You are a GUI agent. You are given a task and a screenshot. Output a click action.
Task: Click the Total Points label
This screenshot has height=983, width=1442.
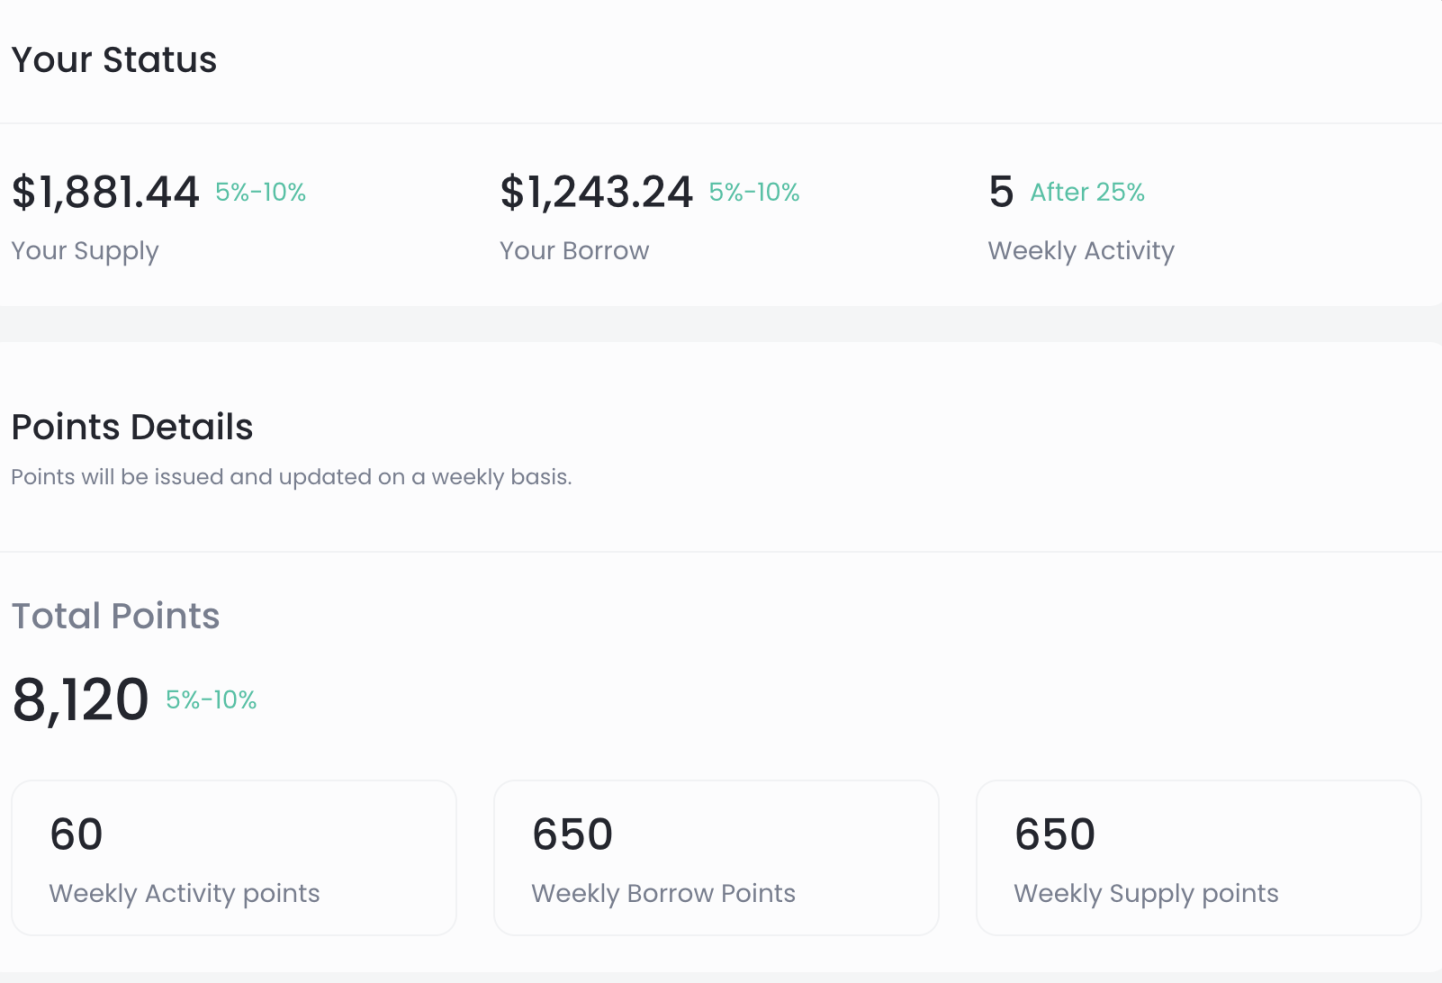pos(115,616)
